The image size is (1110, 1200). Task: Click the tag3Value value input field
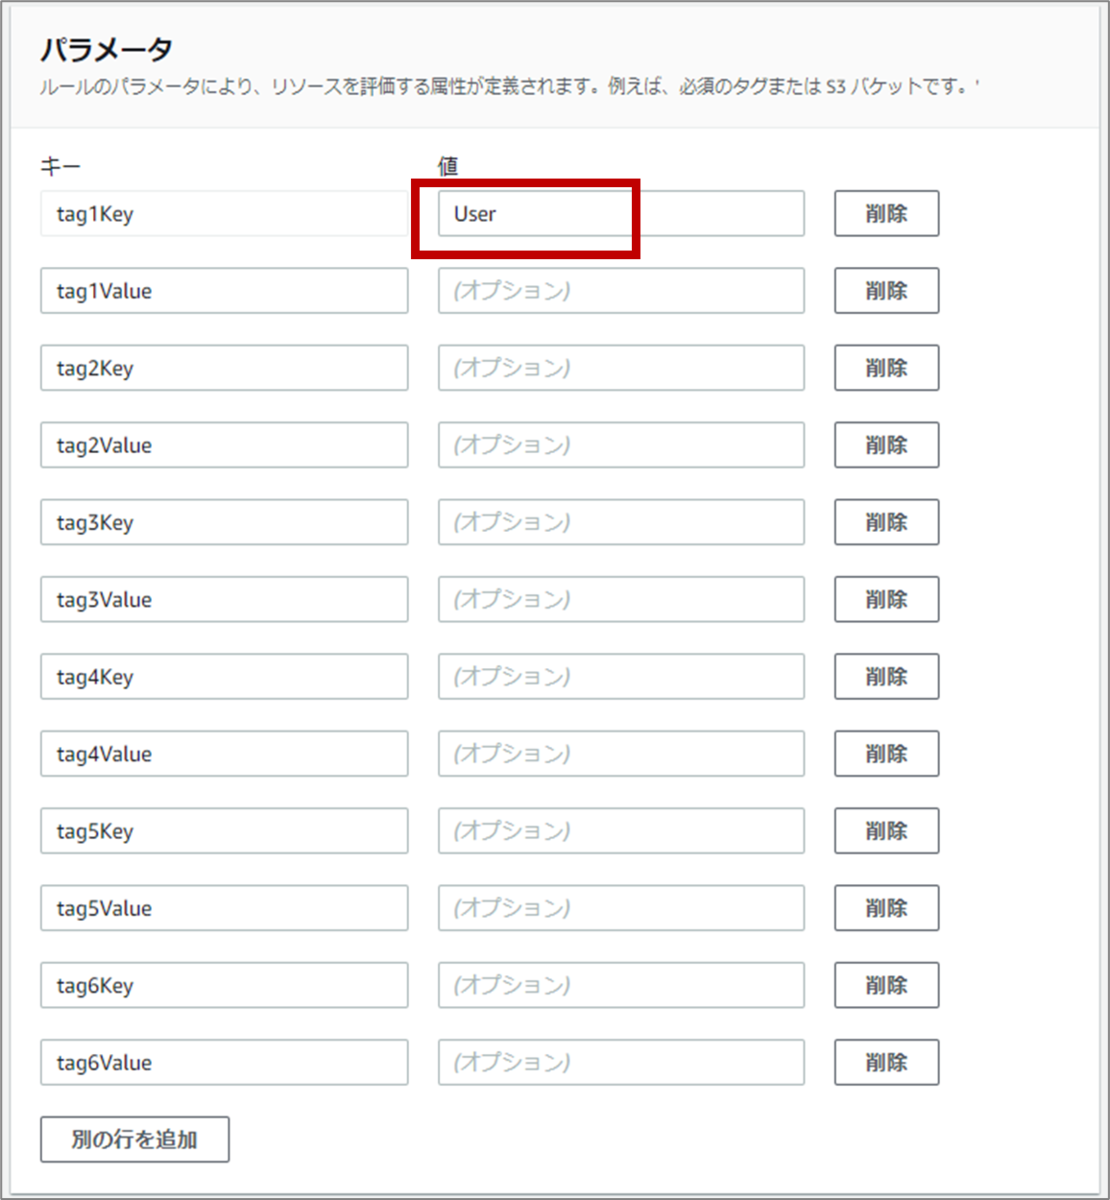[621, 599]
